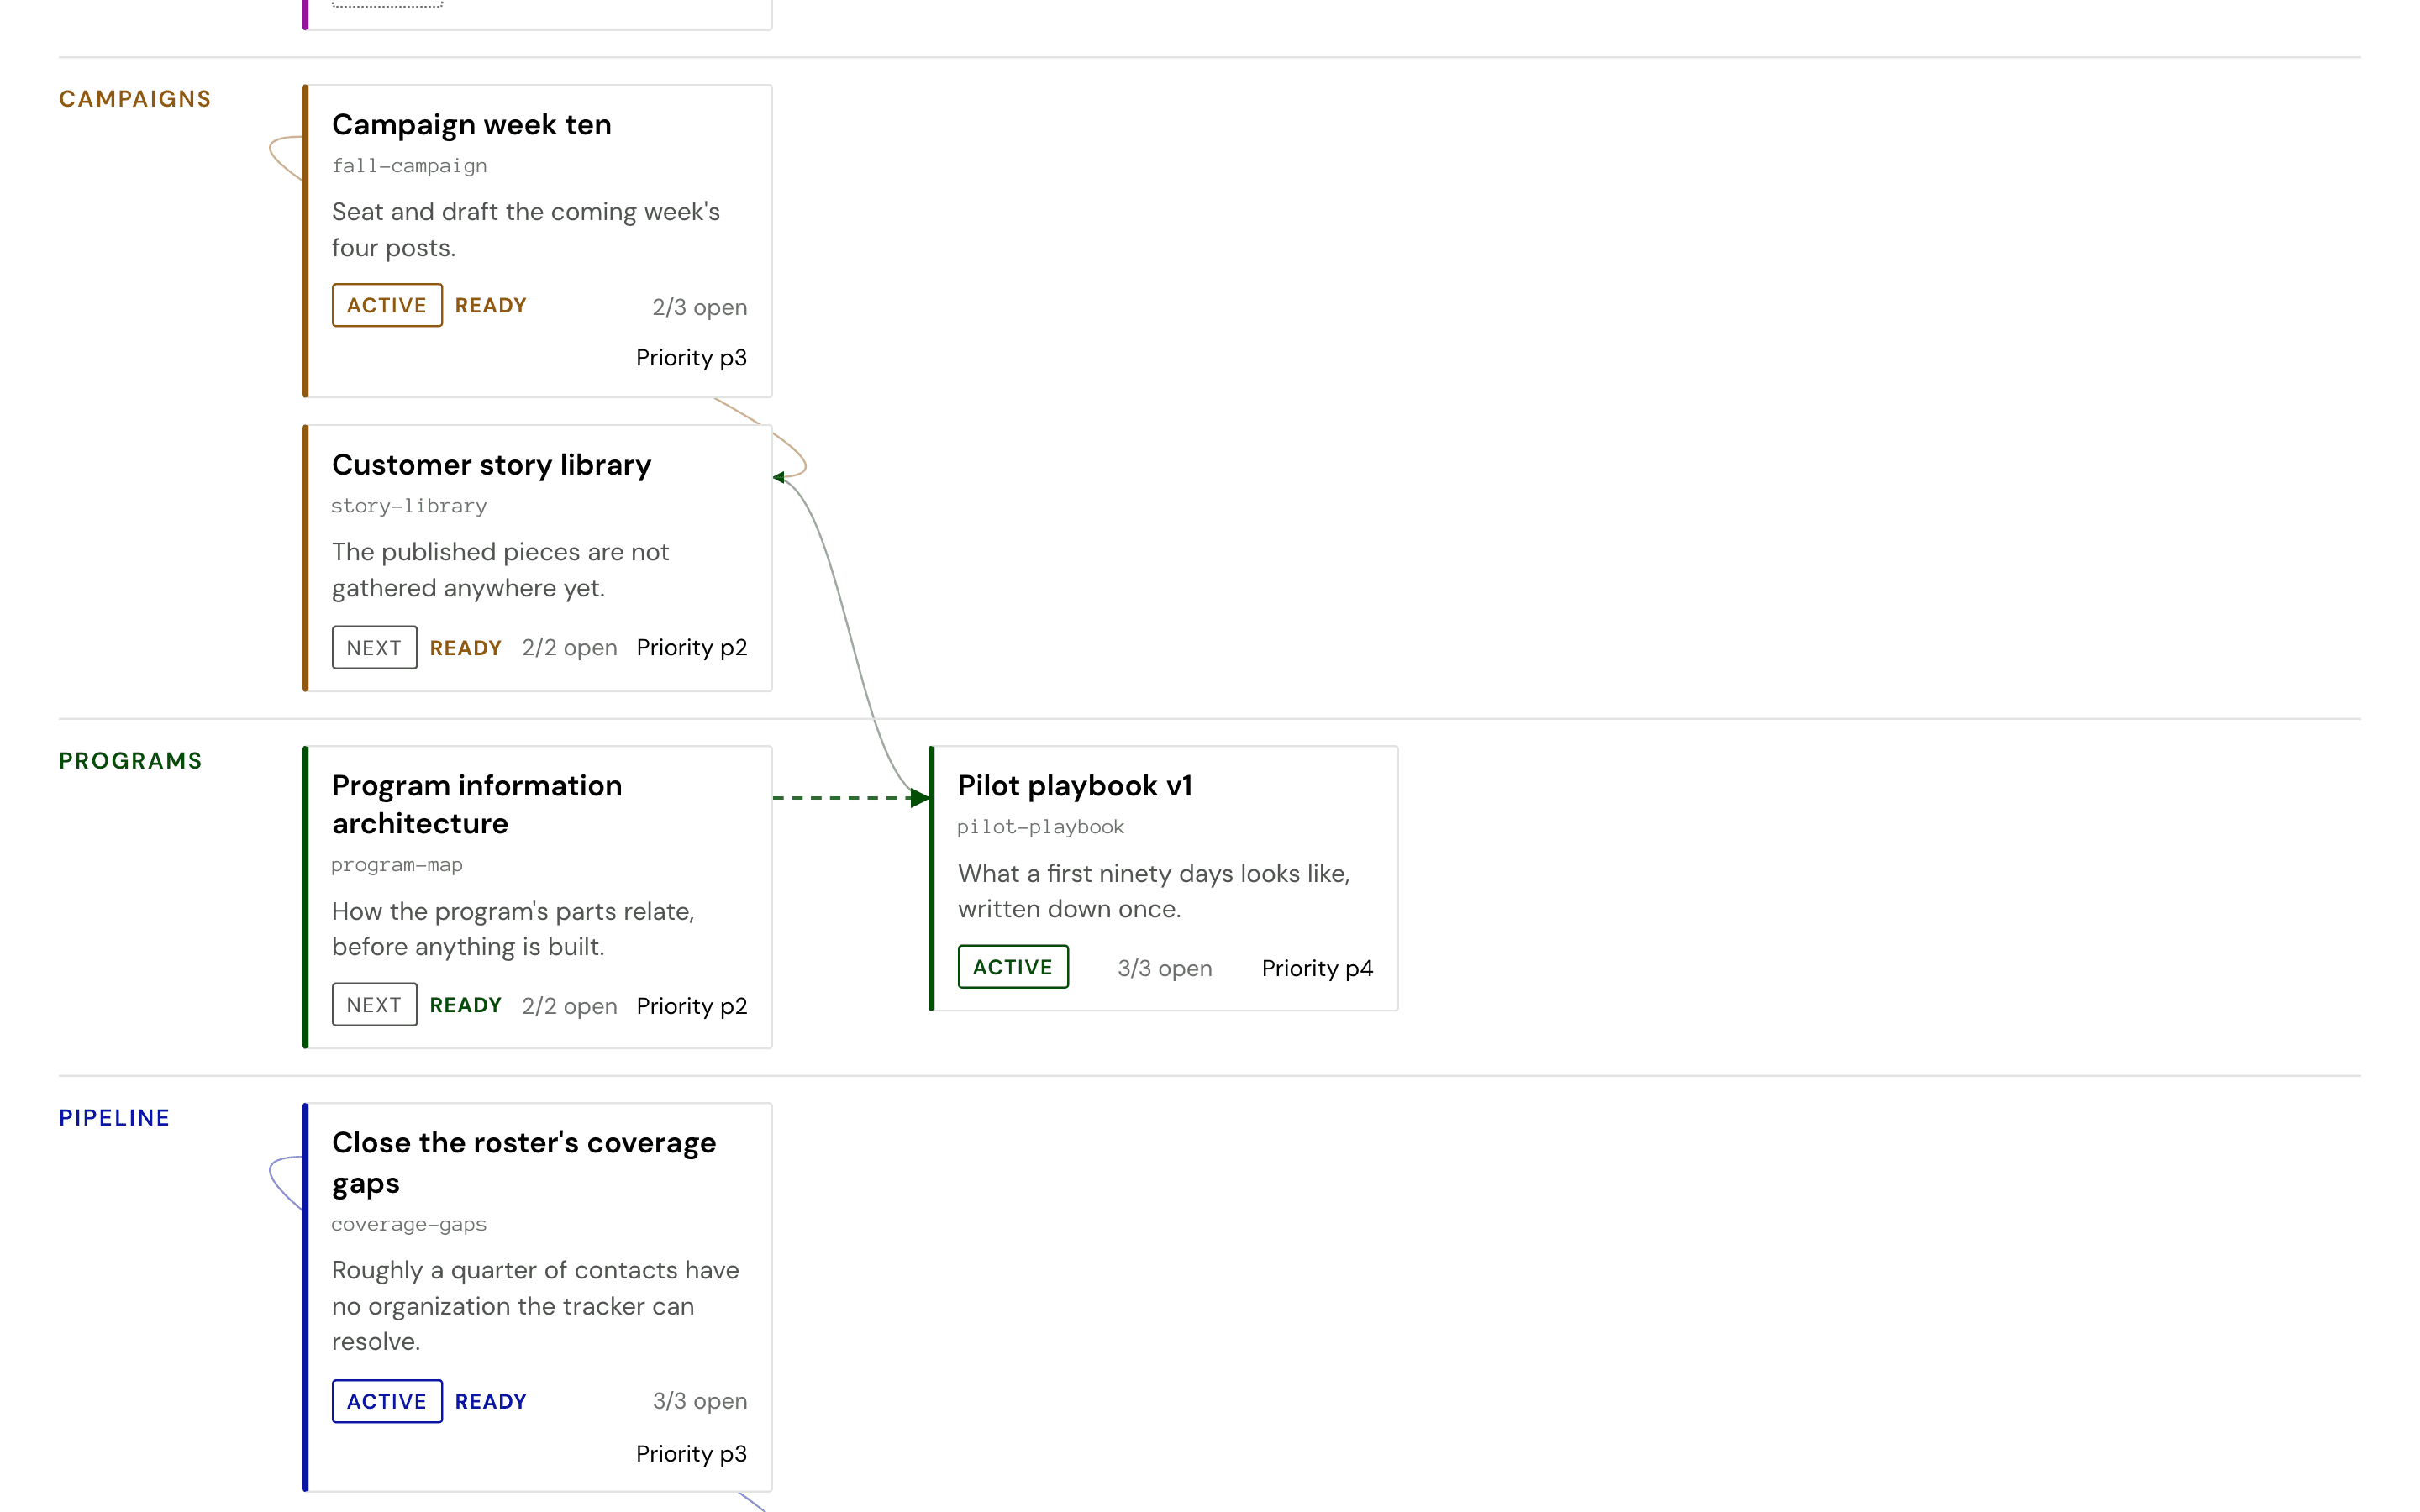
Task: Open Close the roster's coverage gaps card title
Action: pos(523,1162)
